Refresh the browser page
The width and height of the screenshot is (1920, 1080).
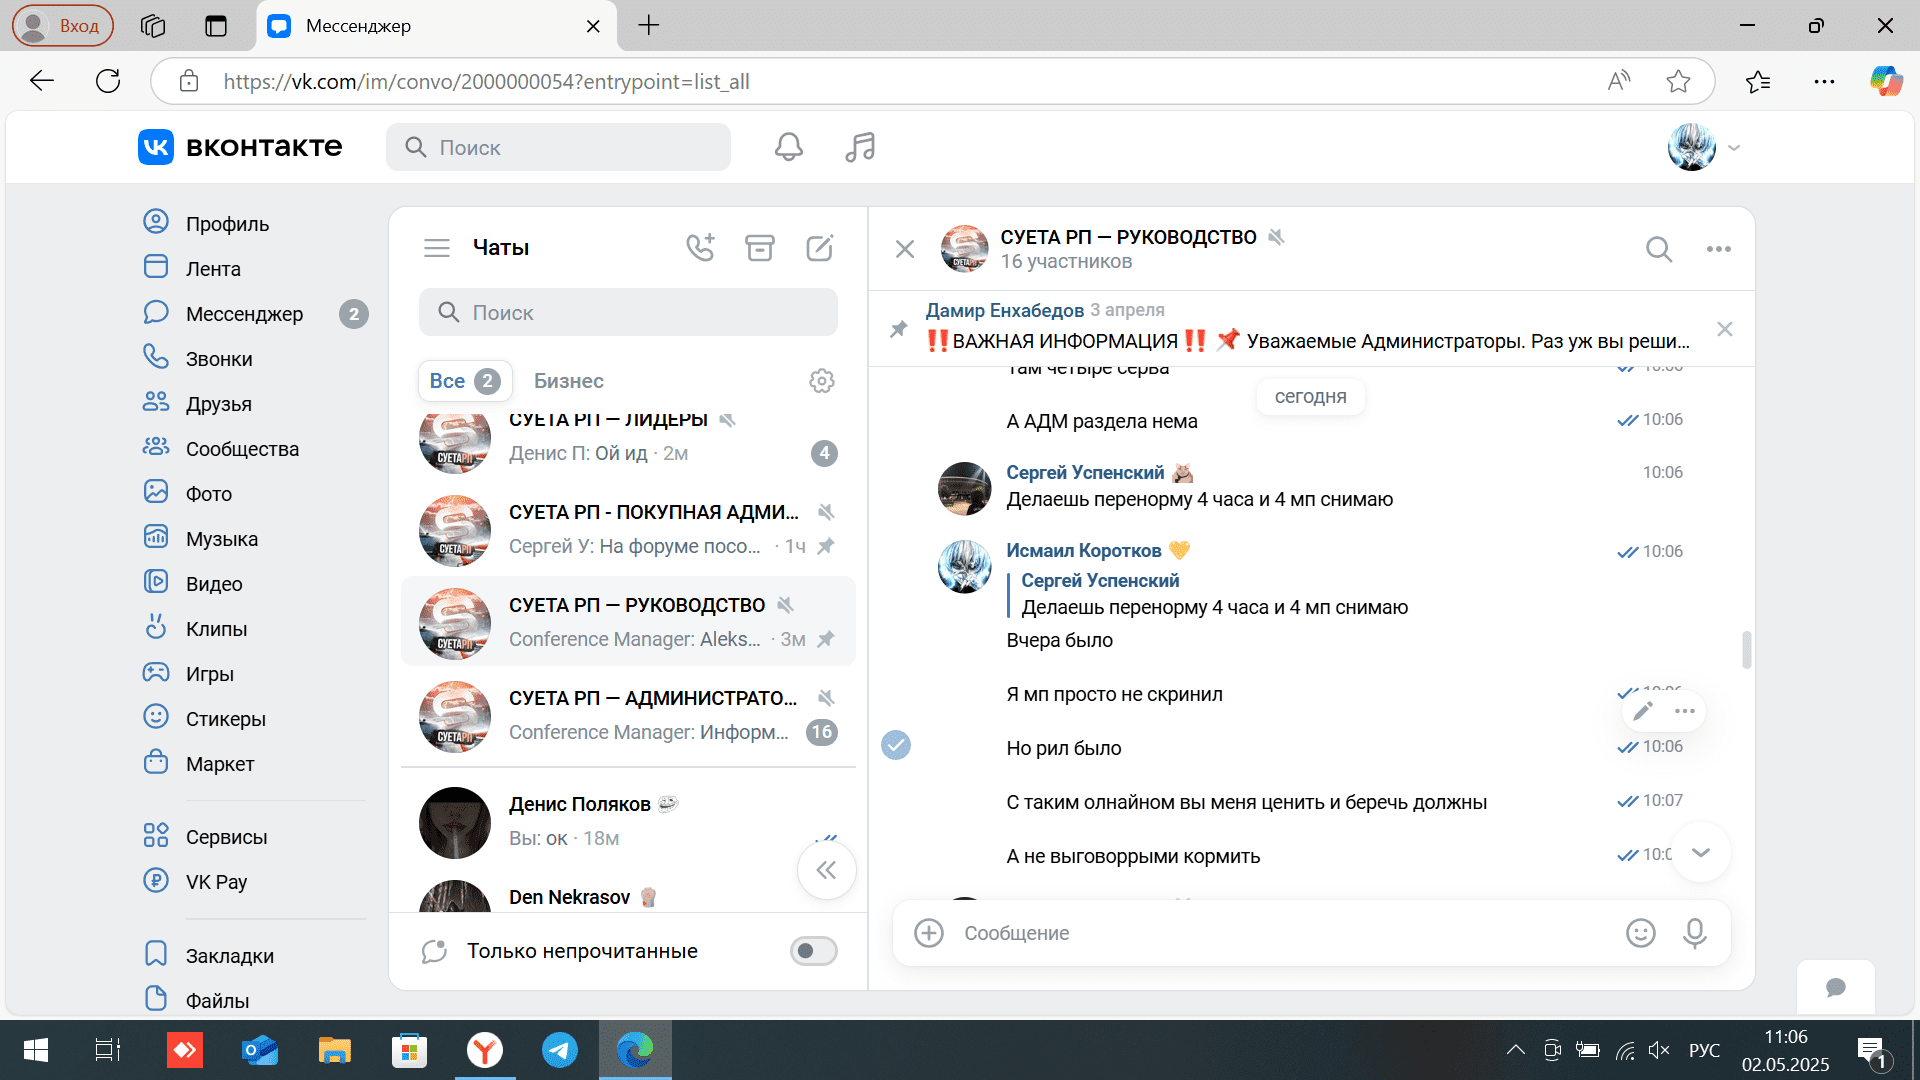click(x=108, y=81)
